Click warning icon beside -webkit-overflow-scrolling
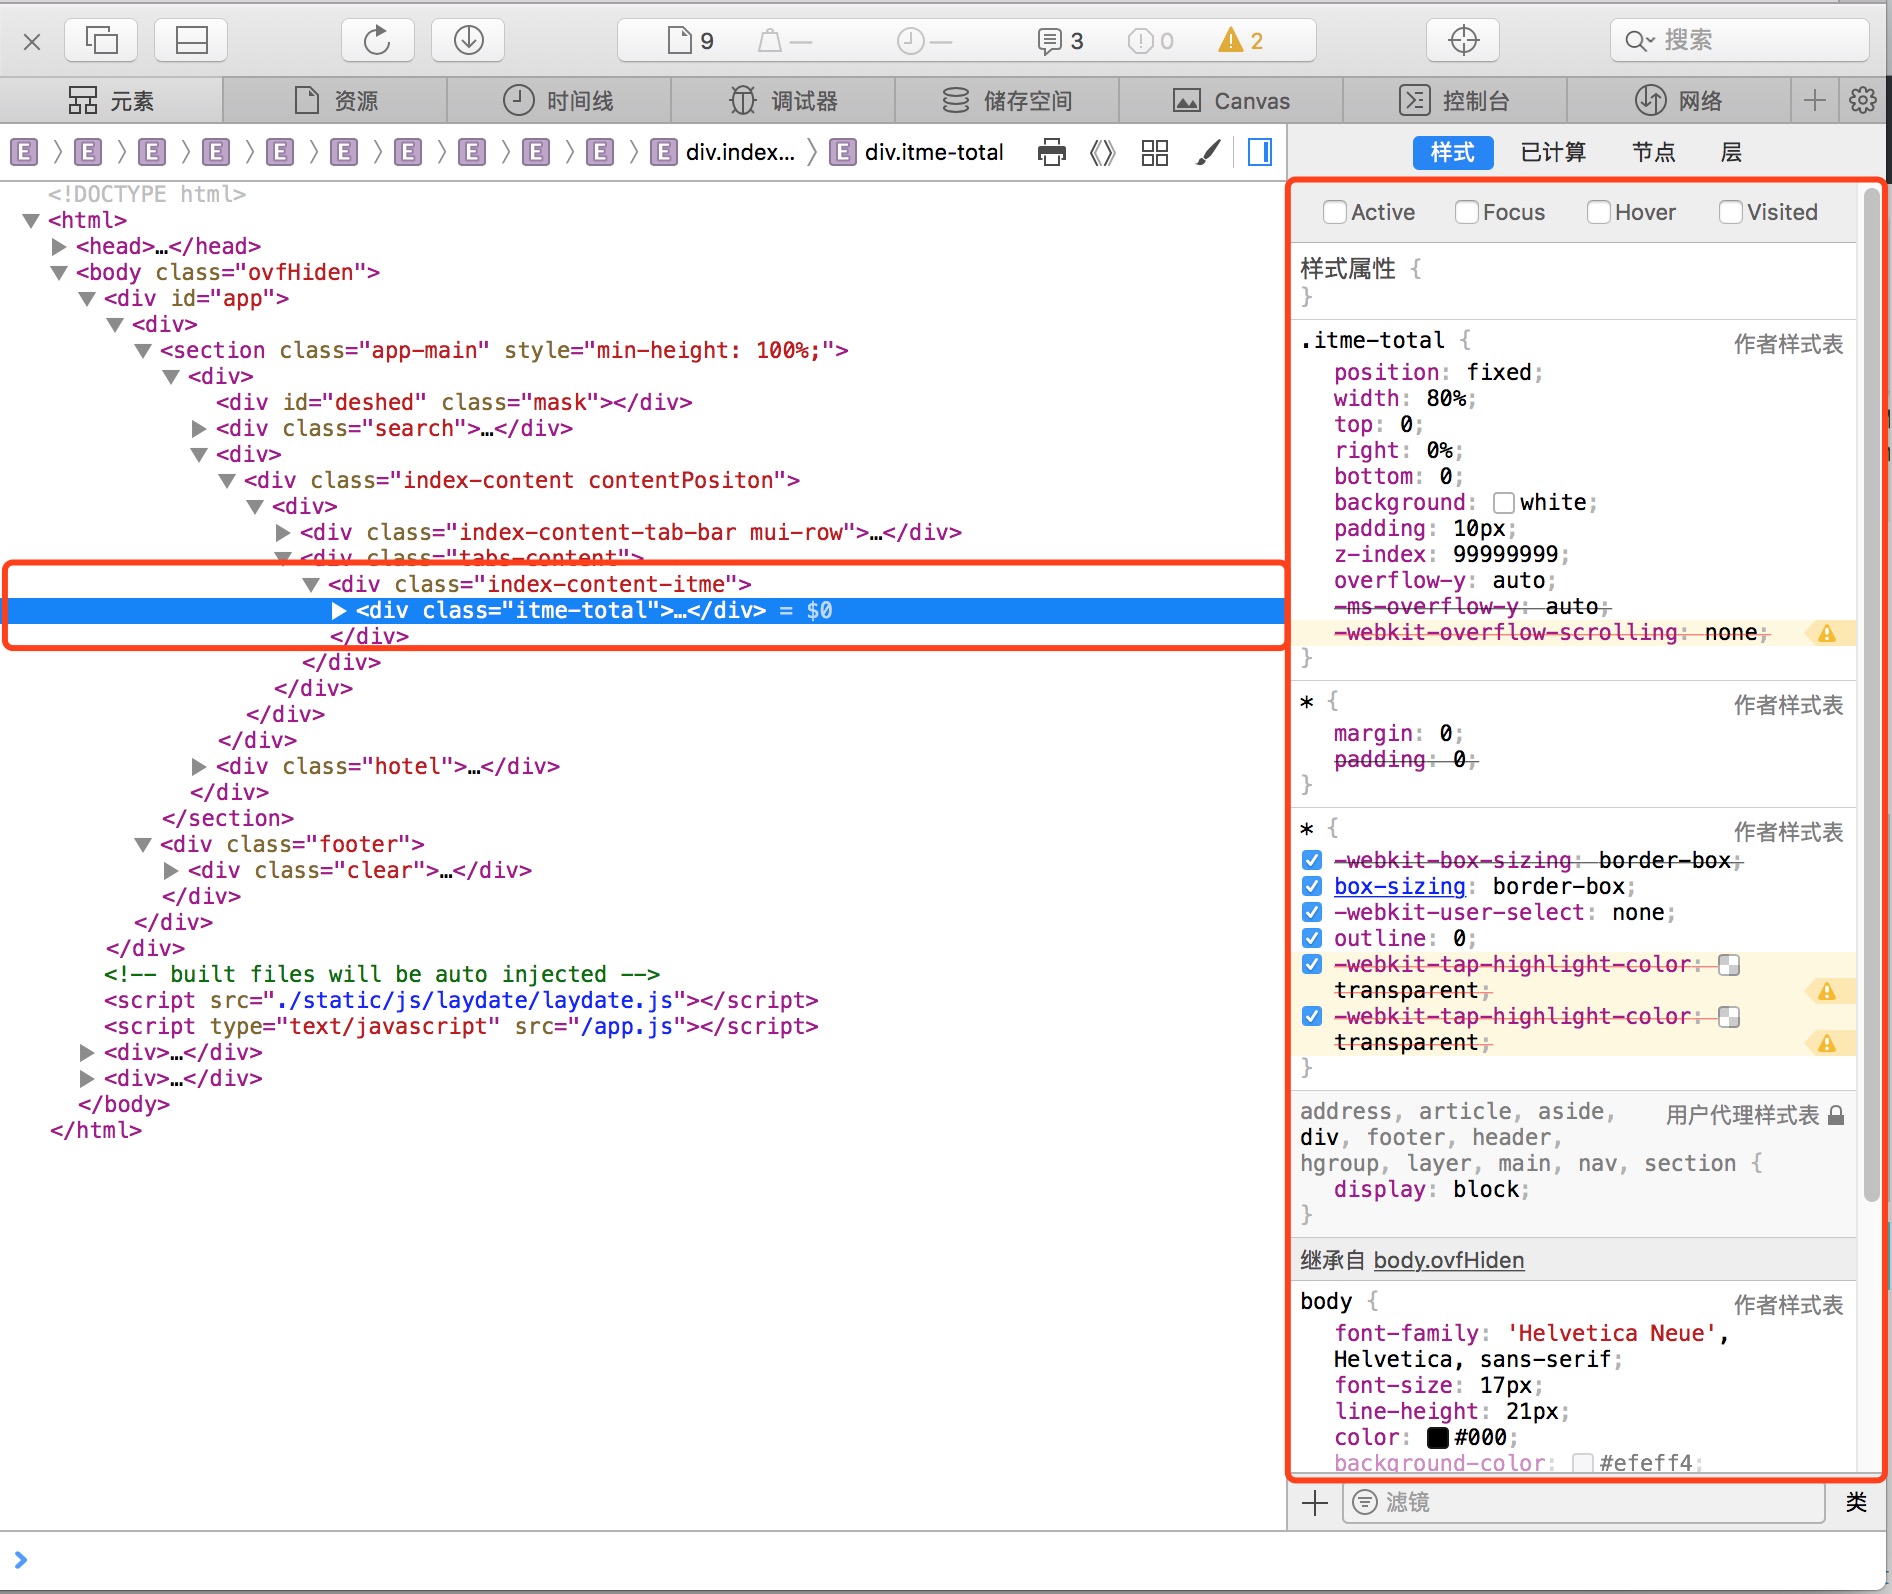1892x1594 pixels. tap(1826, 634)
